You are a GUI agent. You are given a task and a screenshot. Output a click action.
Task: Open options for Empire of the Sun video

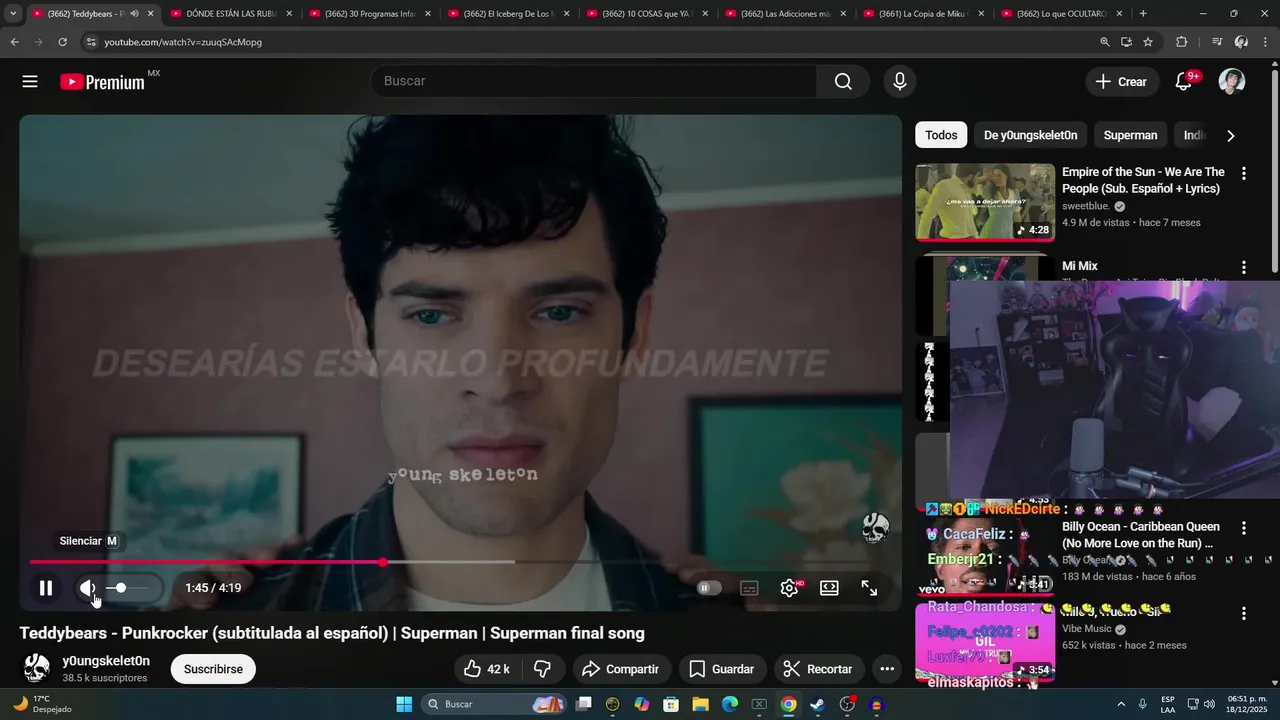pyautogui.click(x=1244, y=173)
